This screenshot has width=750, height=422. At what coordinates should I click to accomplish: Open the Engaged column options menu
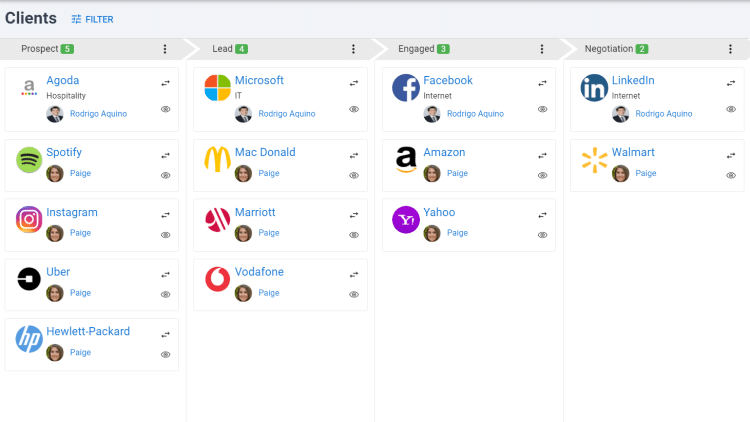542,49
